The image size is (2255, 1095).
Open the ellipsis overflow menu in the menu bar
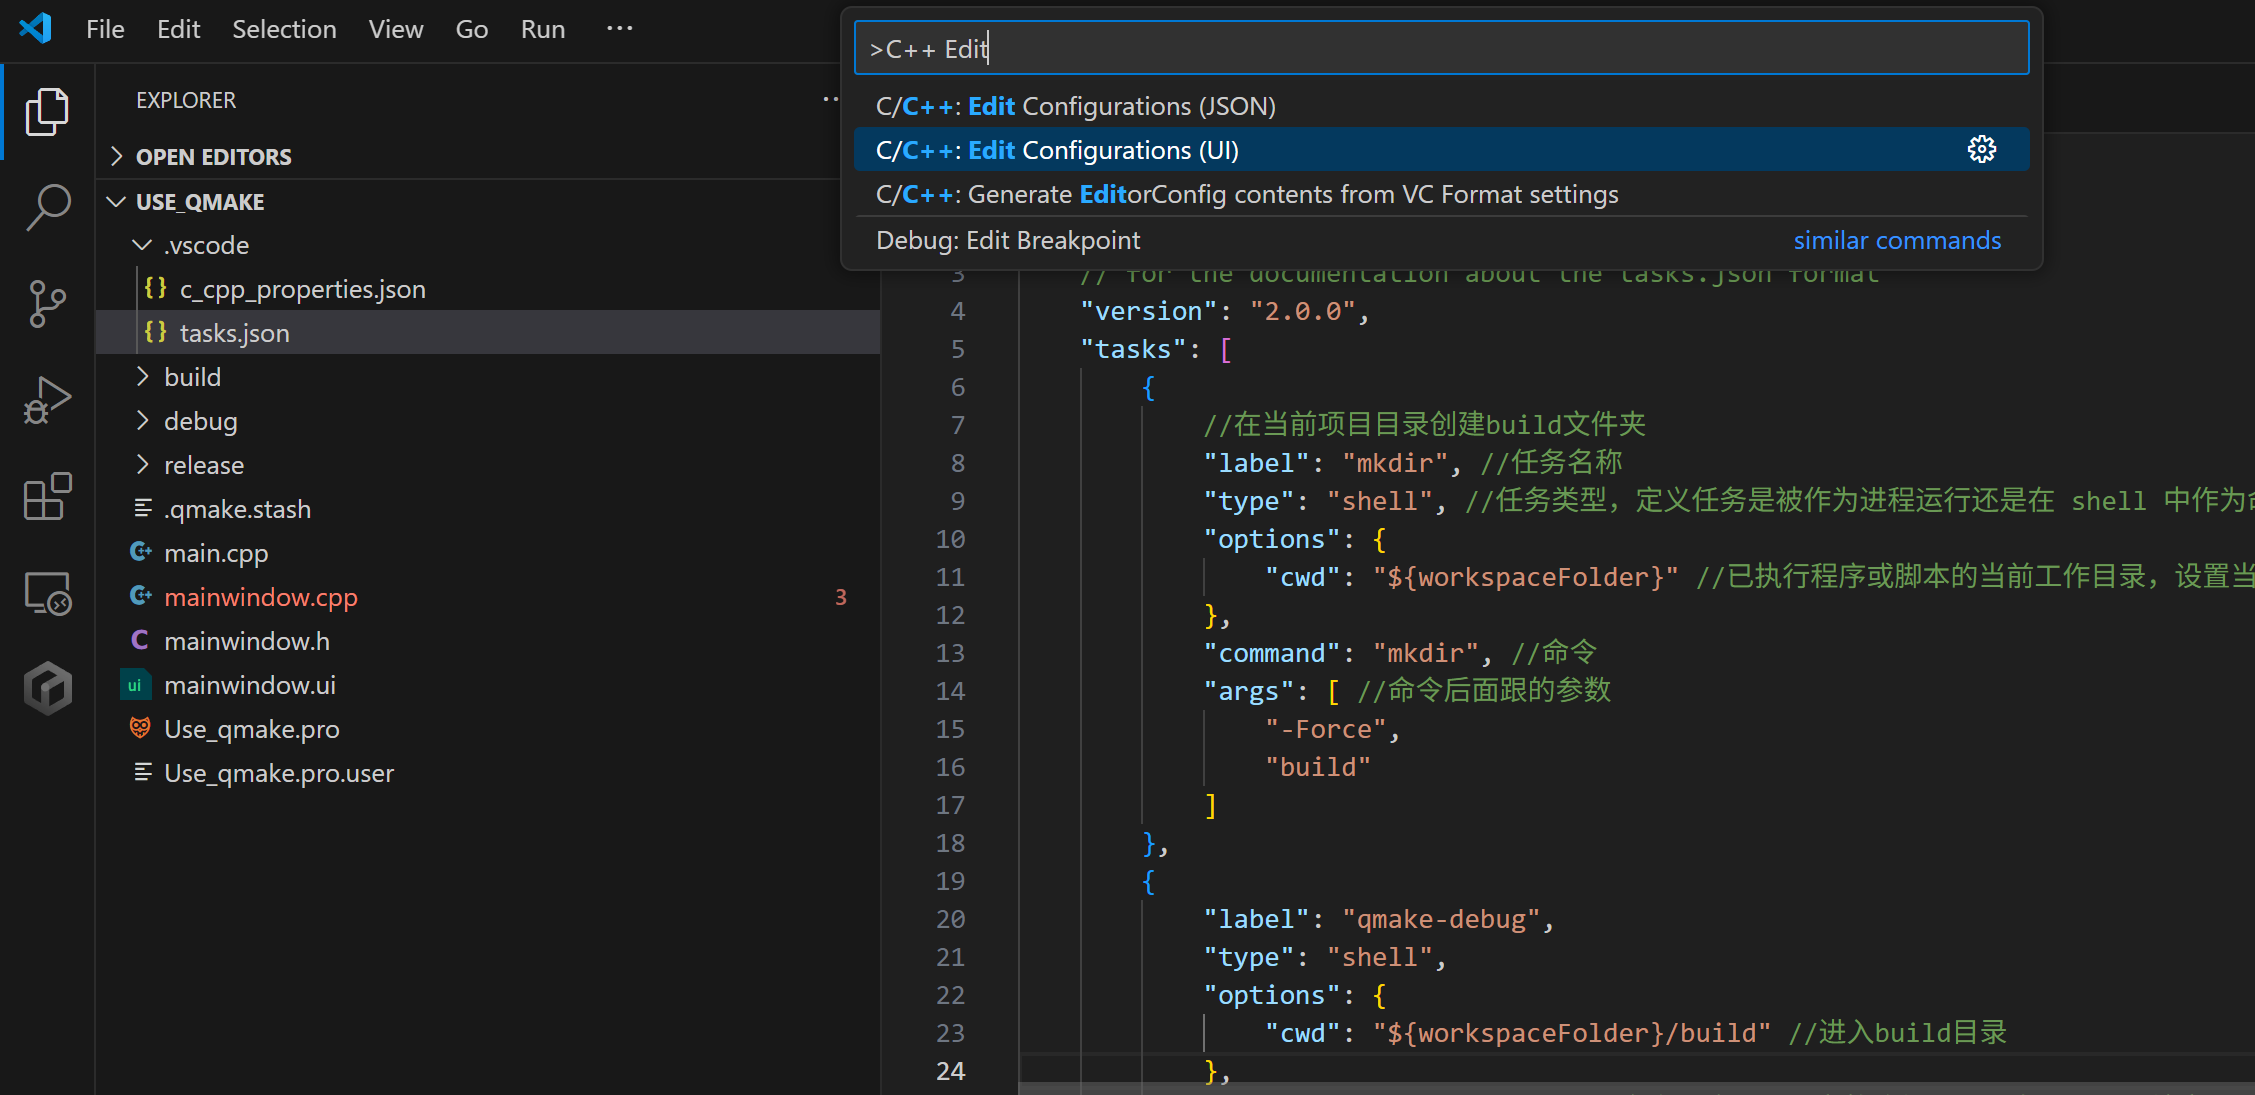coord(619,29)
